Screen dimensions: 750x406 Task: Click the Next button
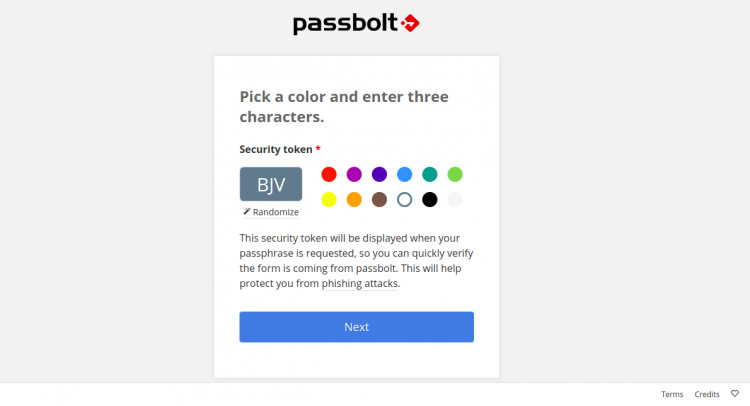tap(356, 327)
